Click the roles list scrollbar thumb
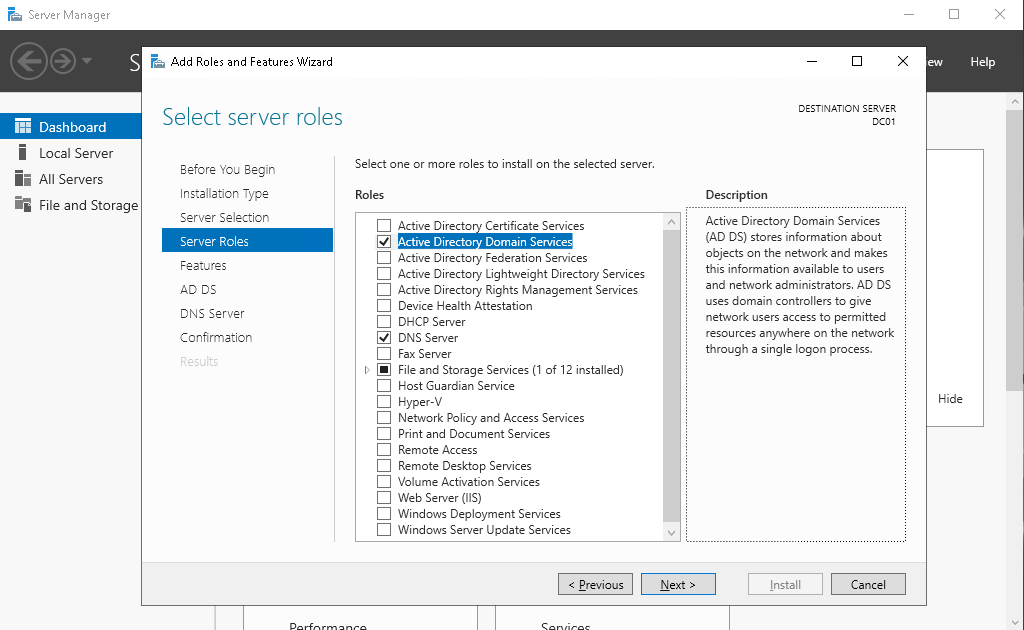1024x630 pixels. [x=671, y=375]
